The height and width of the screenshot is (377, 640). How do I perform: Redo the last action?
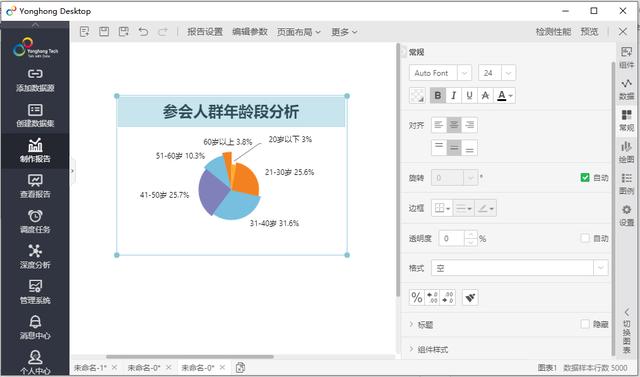[x=163, y=32]
